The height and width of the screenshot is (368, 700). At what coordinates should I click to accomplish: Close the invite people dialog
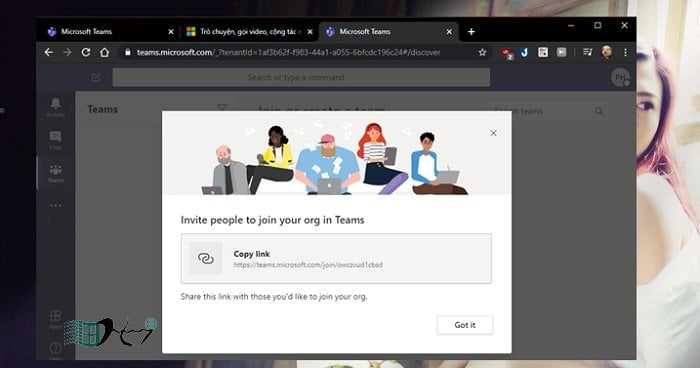pyautogui.click(x=493, y=133)
